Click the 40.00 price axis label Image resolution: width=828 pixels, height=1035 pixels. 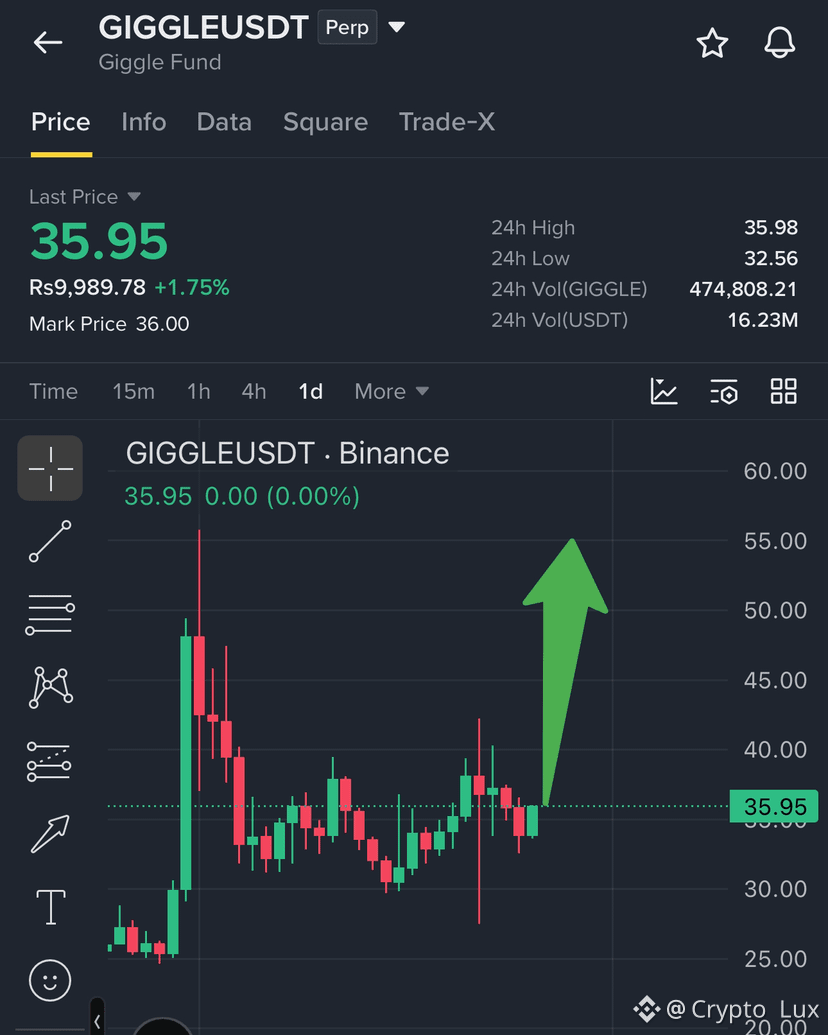tap(775, 750)
